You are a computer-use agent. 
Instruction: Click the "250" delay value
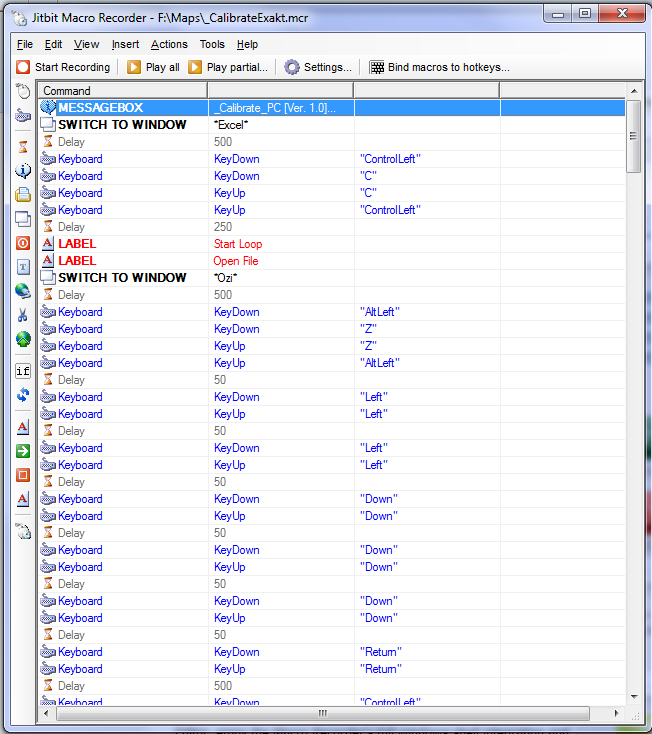223,227
